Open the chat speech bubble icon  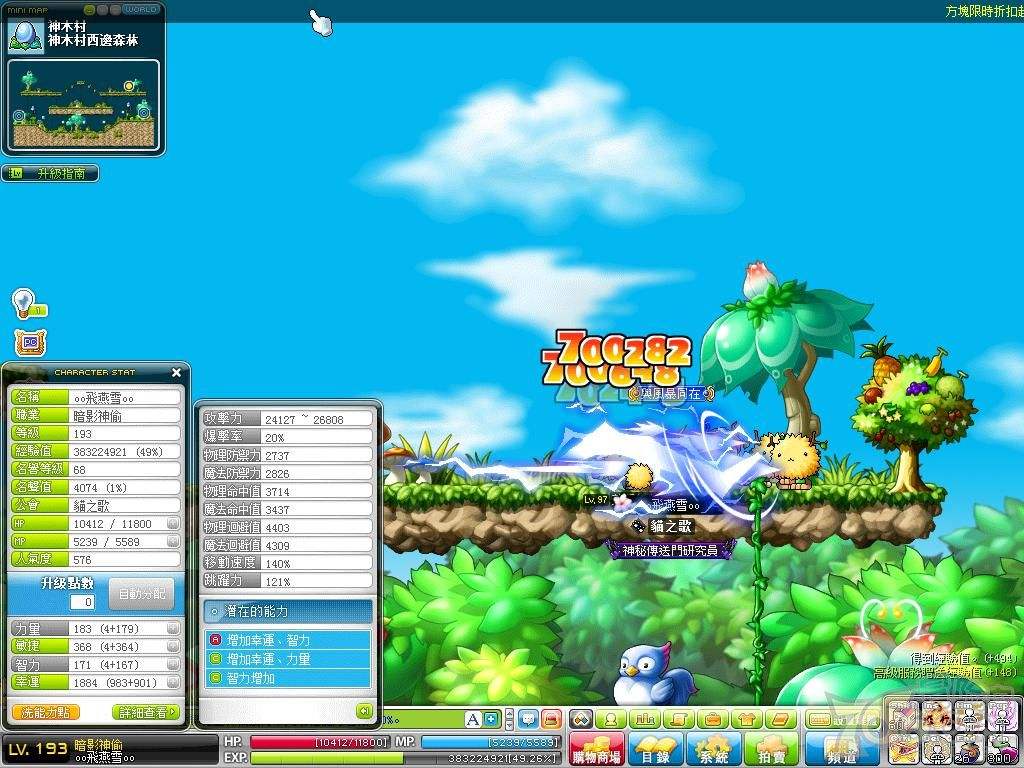click(527, 719)
